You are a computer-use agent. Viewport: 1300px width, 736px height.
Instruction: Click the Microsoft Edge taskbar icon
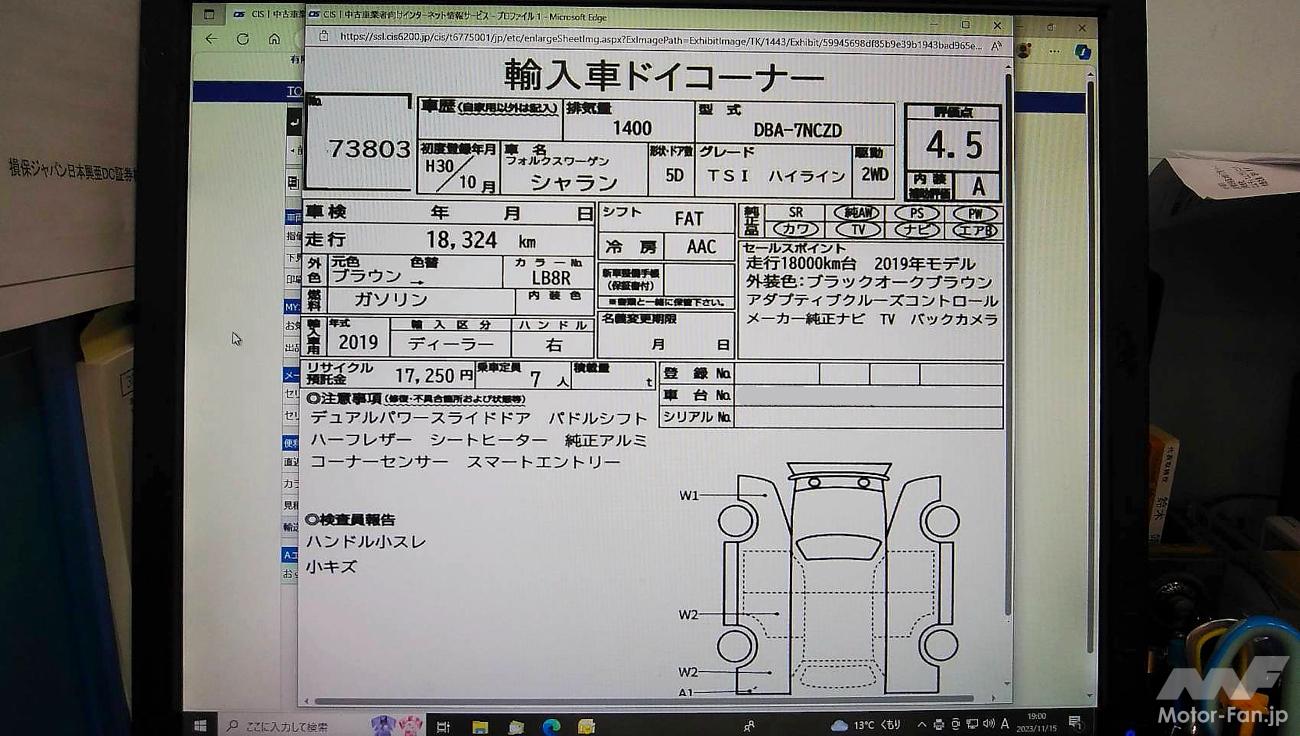pos(550,726)
